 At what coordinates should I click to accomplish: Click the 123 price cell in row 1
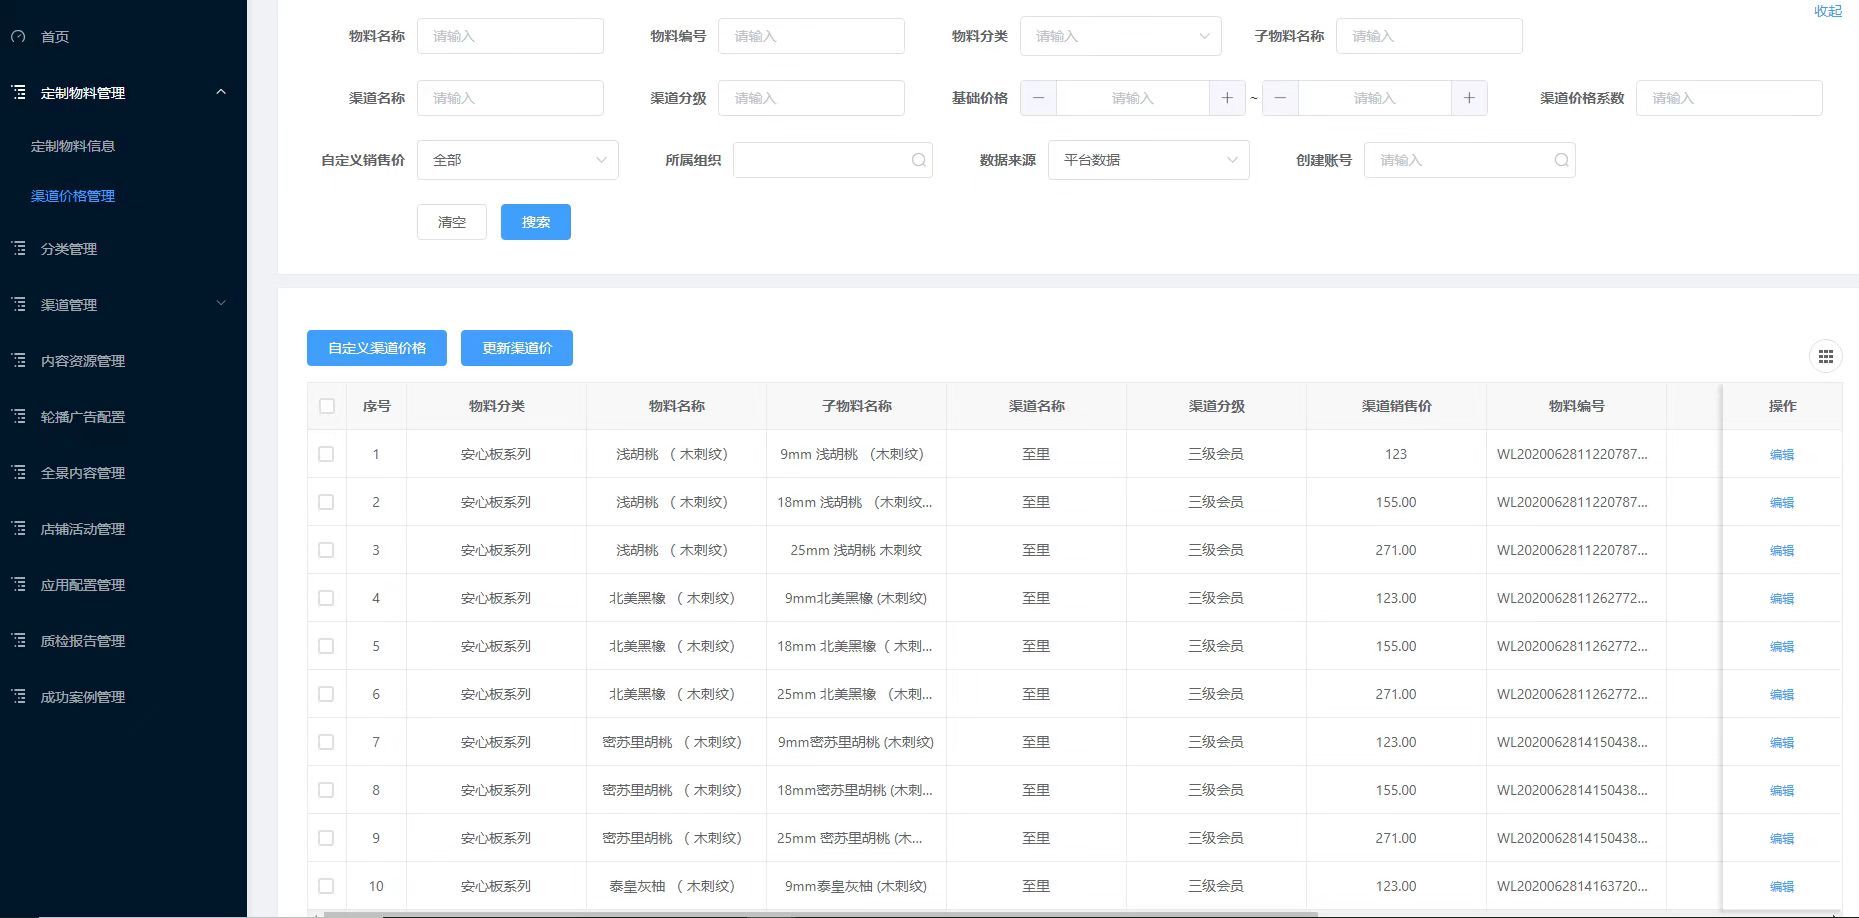tap(1396, 454)
